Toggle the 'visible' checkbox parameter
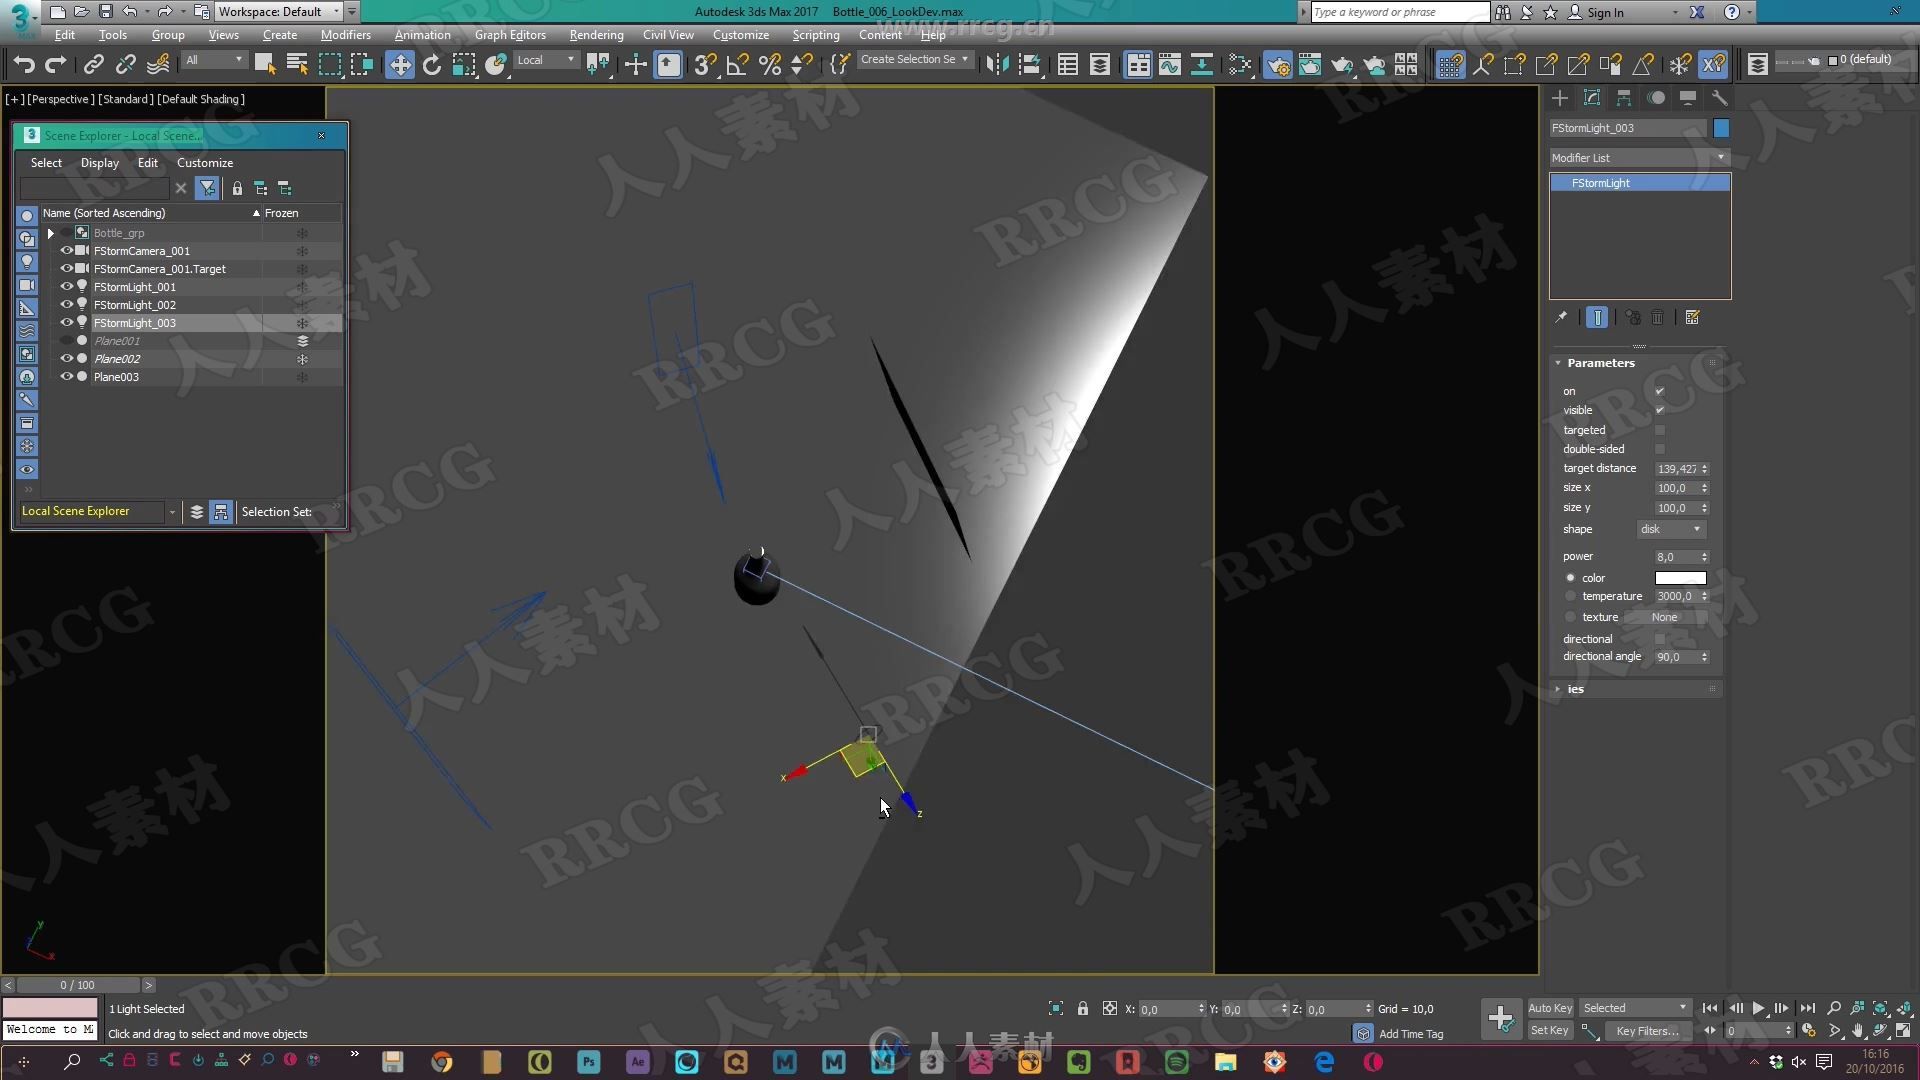 (1659, 409)
